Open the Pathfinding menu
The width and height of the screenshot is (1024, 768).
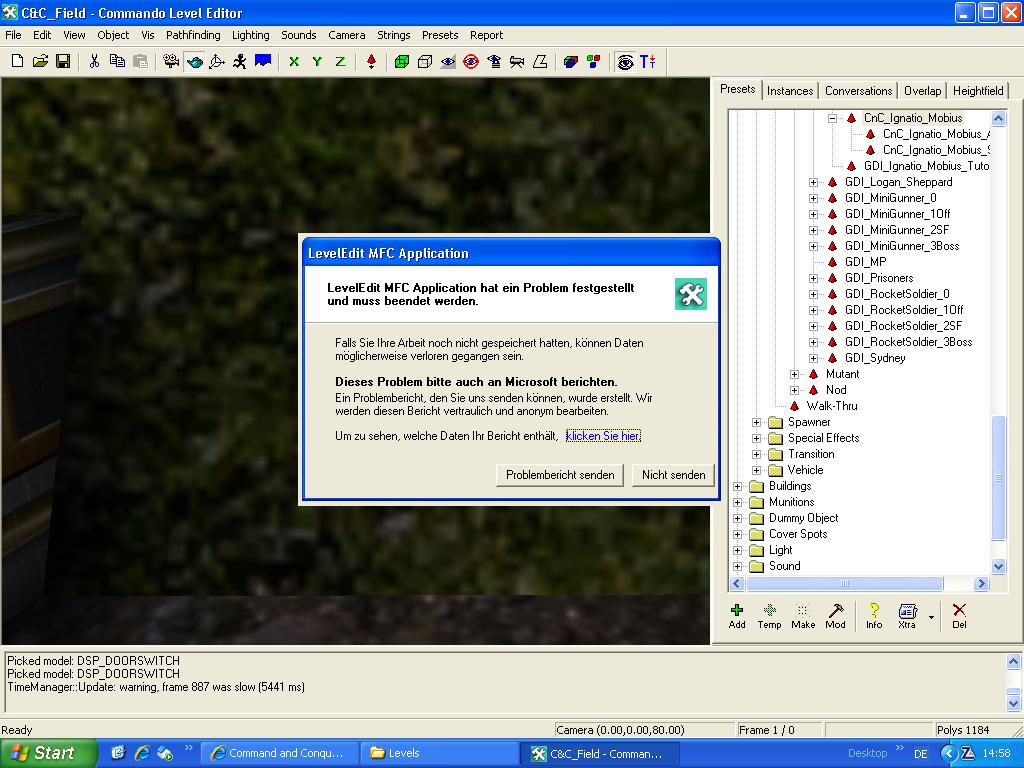click(193, 35)
